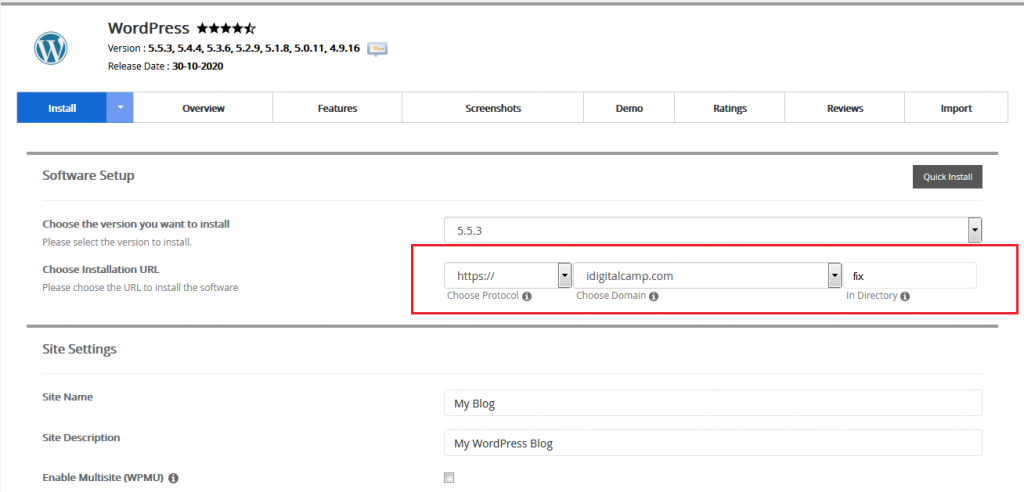Click the Quick Install button
The width and height of the screenshot is (1024, 492).
click(948, 177)
